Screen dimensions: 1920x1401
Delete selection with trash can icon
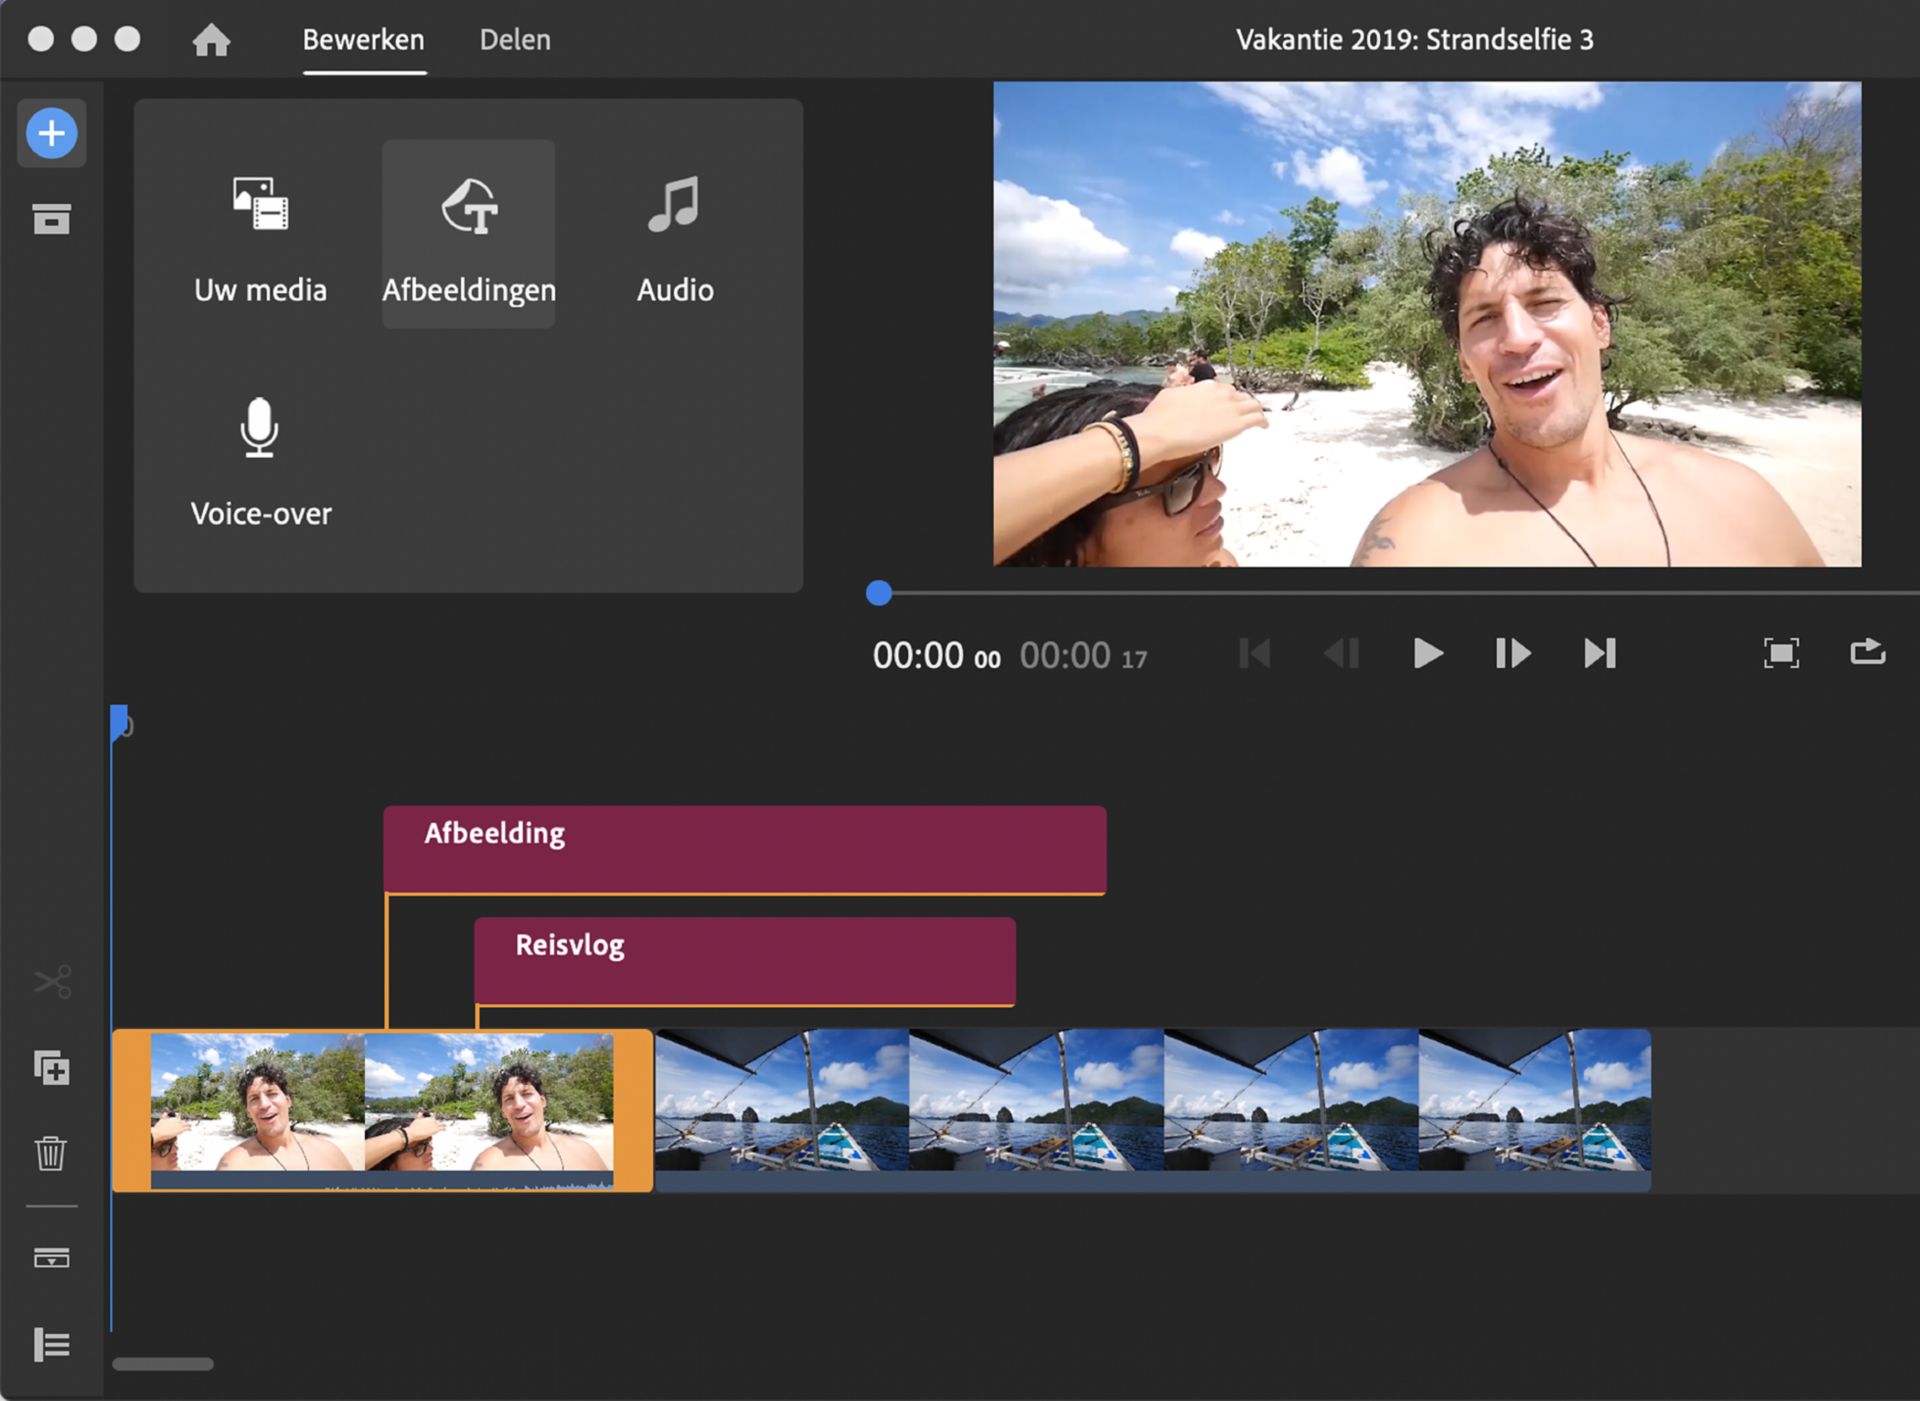pyautogui.click(x=52, y=1153)
